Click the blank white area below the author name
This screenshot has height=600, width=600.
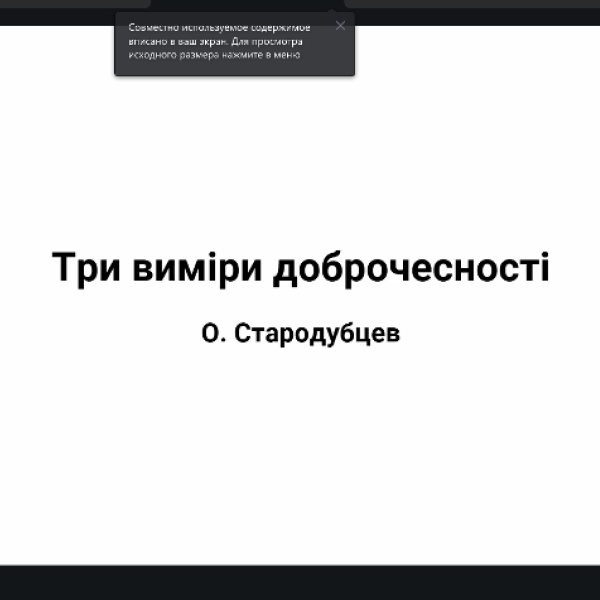coord(300,450)
